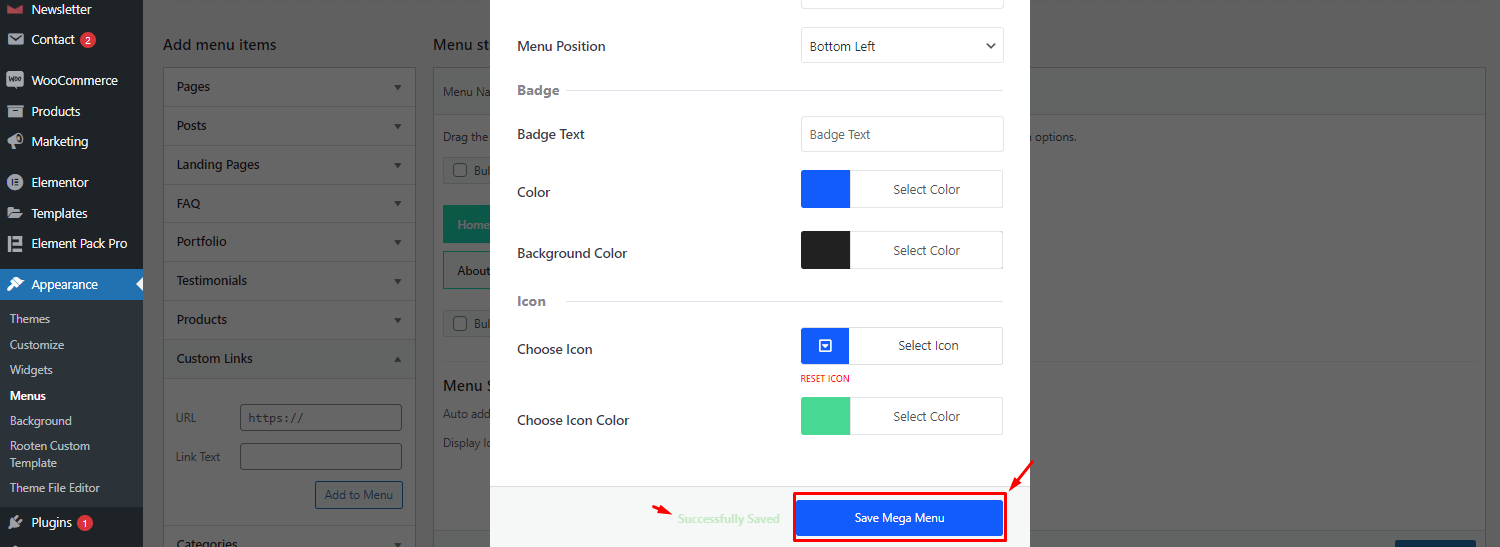Go to Theme File Editor
Screen dimensions: 1500x547
click(55, 488)
